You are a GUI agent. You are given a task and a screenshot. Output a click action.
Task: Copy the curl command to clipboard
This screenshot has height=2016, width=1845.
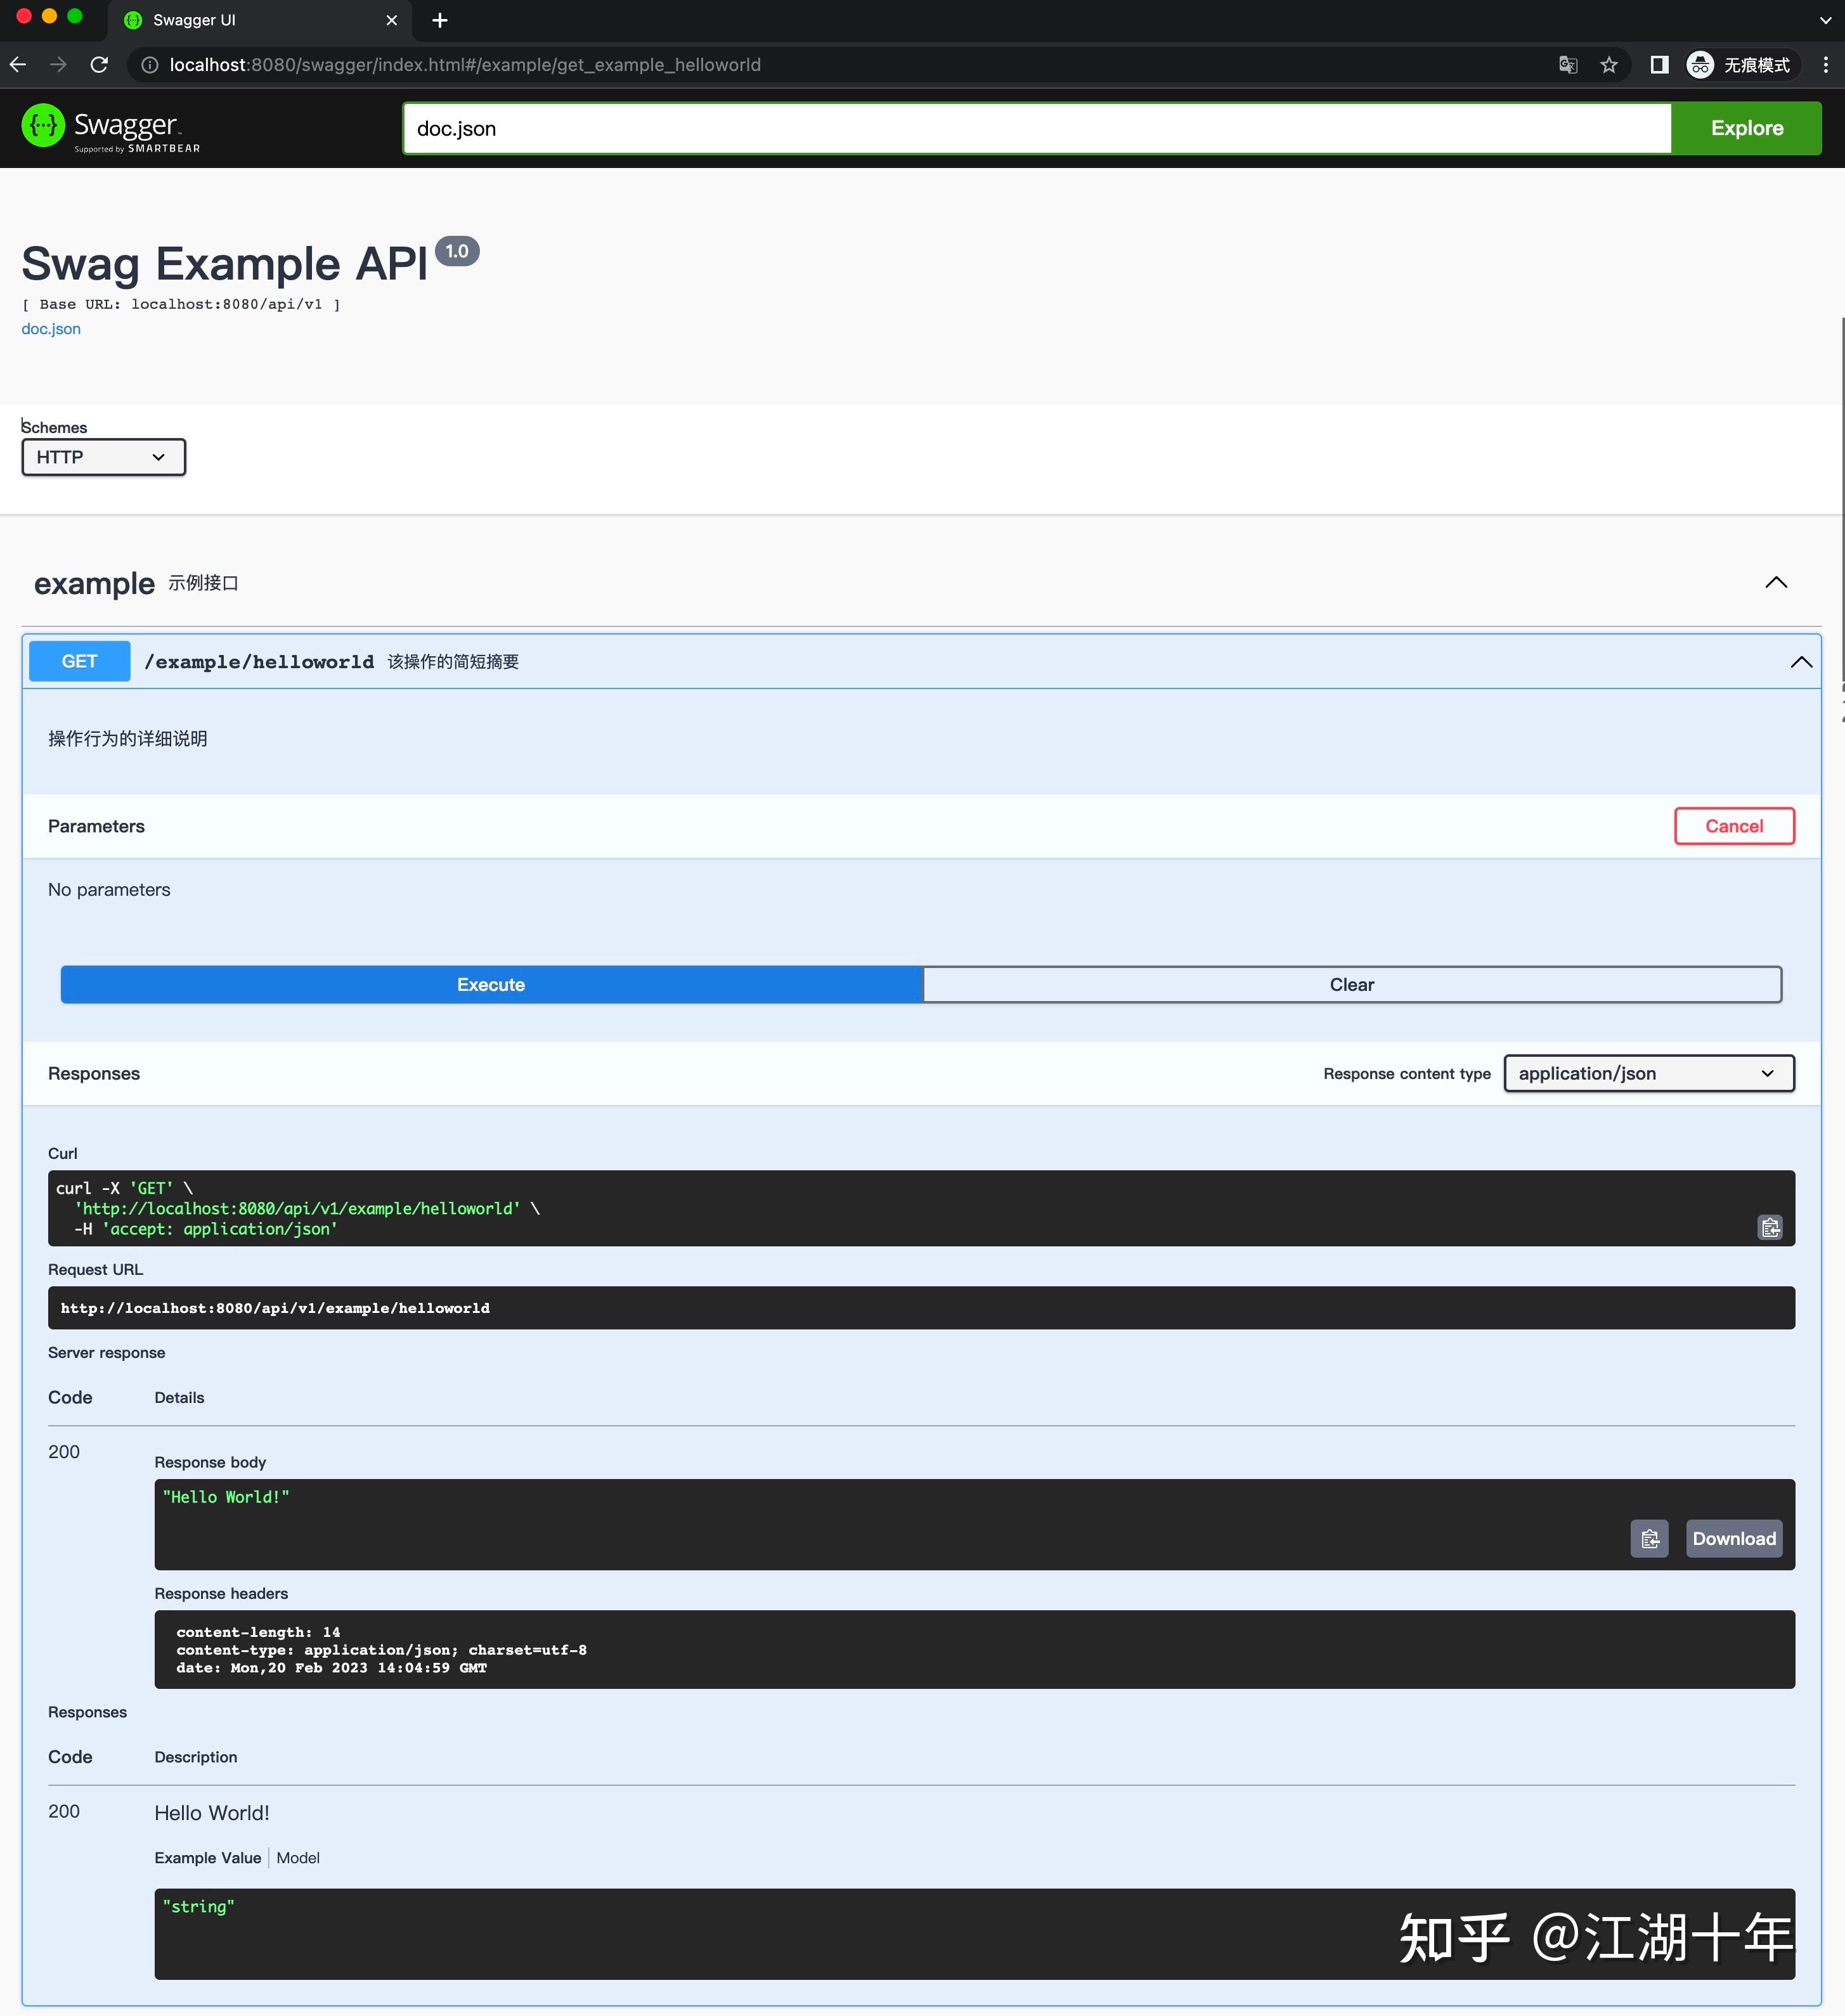tap(1770, 1227)
